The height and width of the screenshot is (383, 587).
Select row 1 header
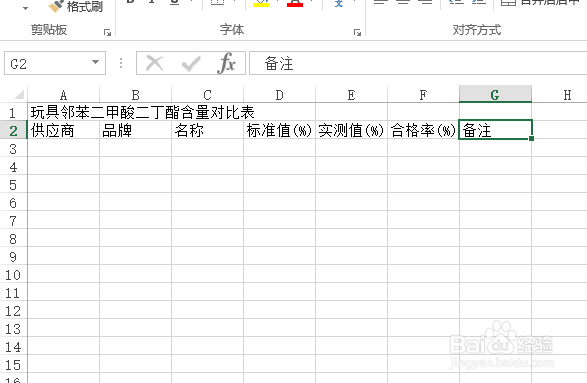pos(13,112)
